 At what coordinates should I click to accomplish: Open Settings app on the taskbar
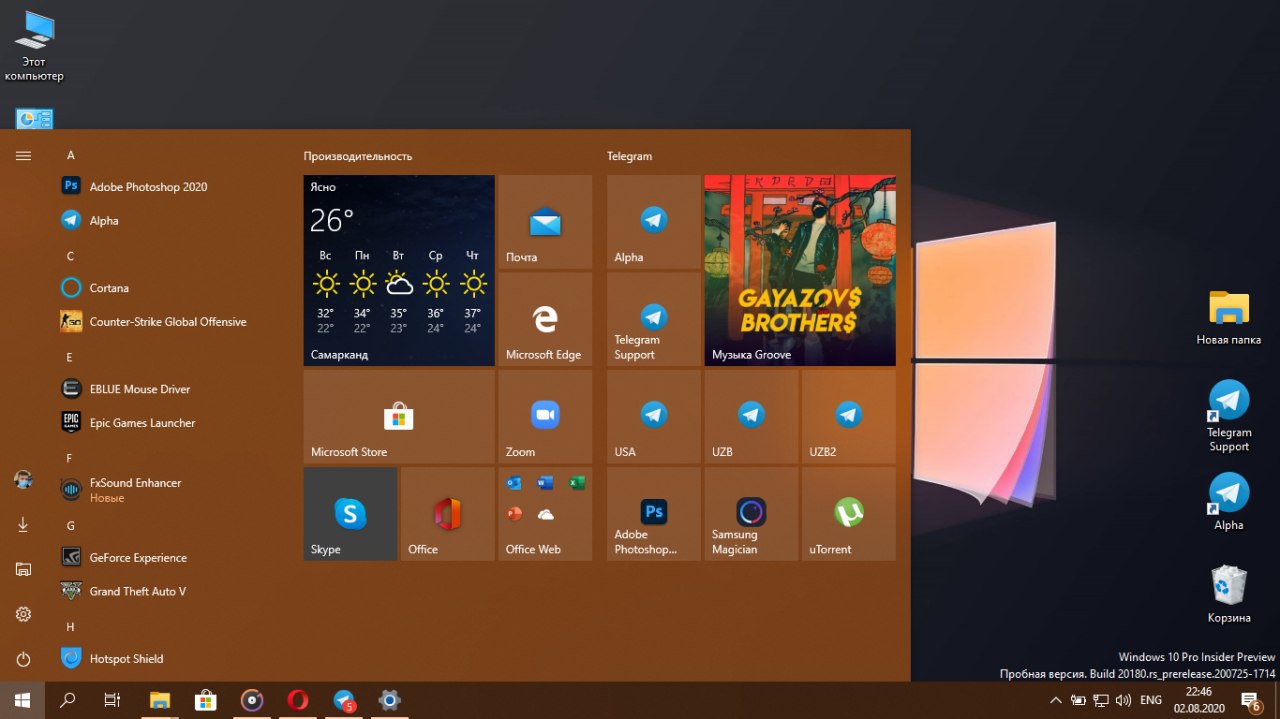click(x=390, y=700)
